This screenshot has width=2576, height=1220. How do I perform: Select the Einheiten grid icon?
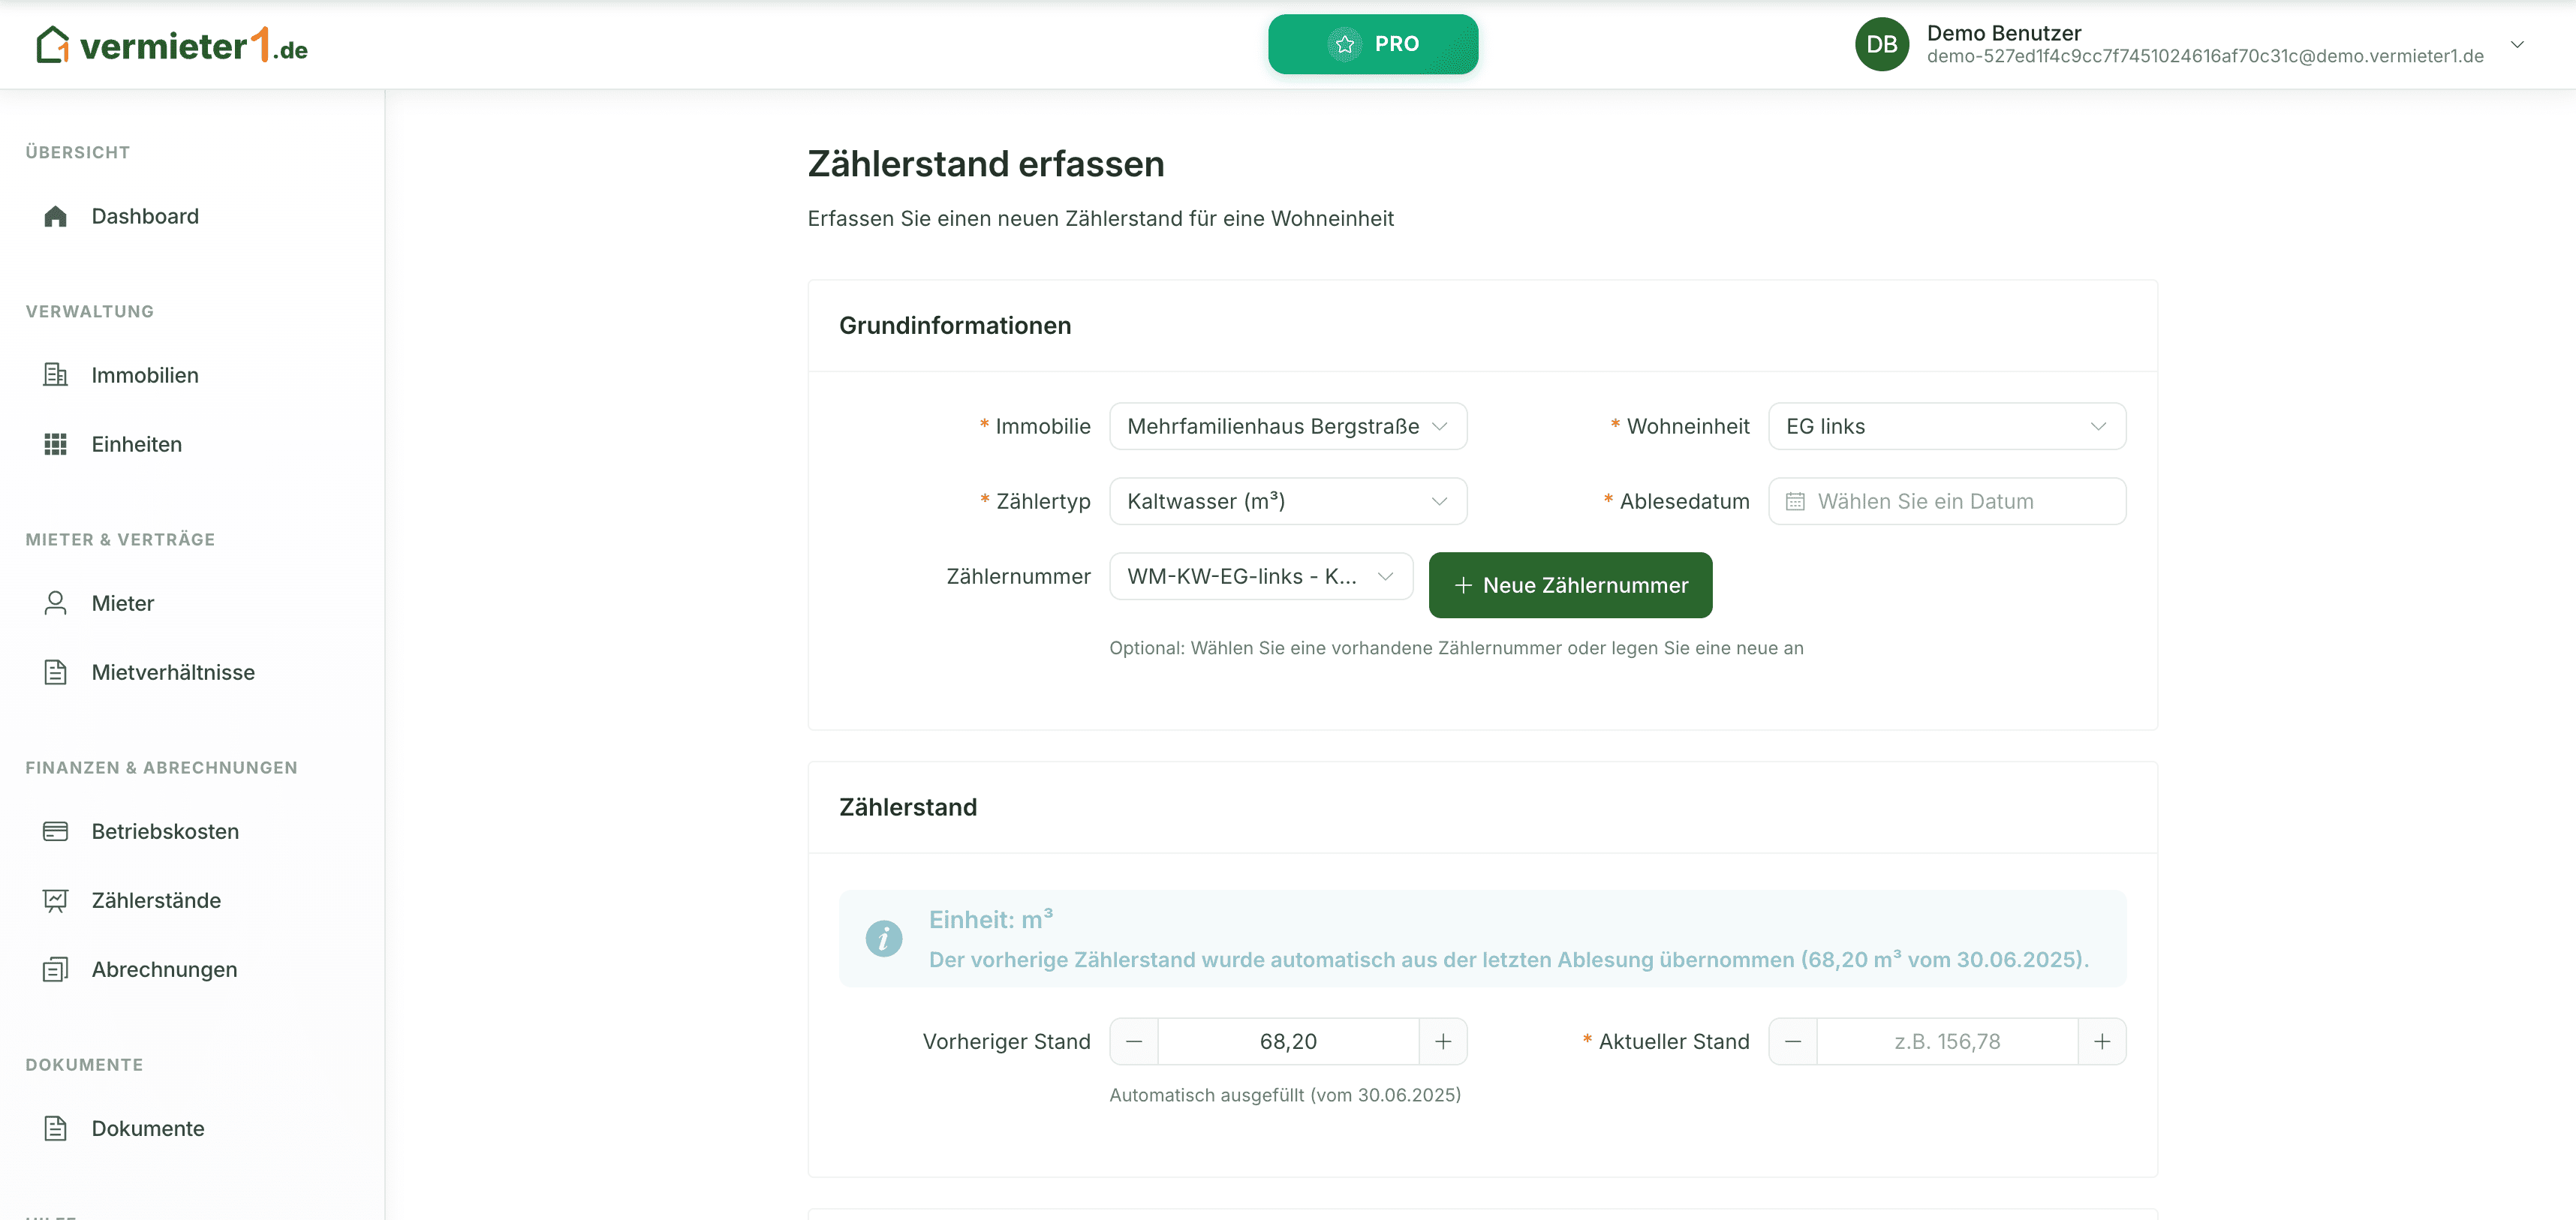55,444
